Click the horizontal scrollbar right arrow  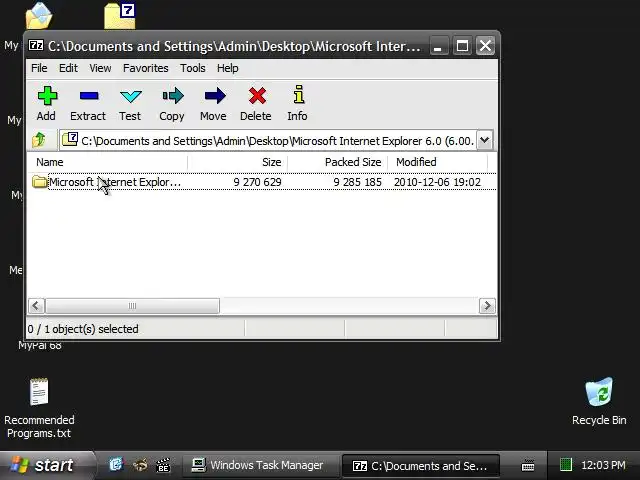487,306
